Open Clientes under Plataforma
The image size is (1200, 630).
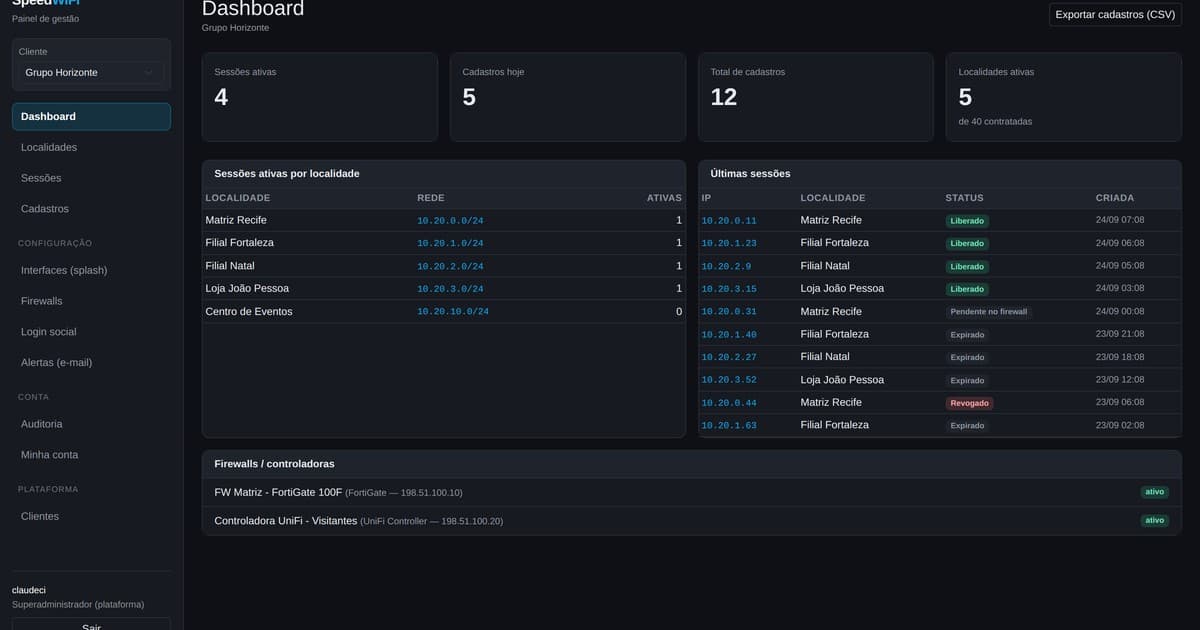point(91,516)
